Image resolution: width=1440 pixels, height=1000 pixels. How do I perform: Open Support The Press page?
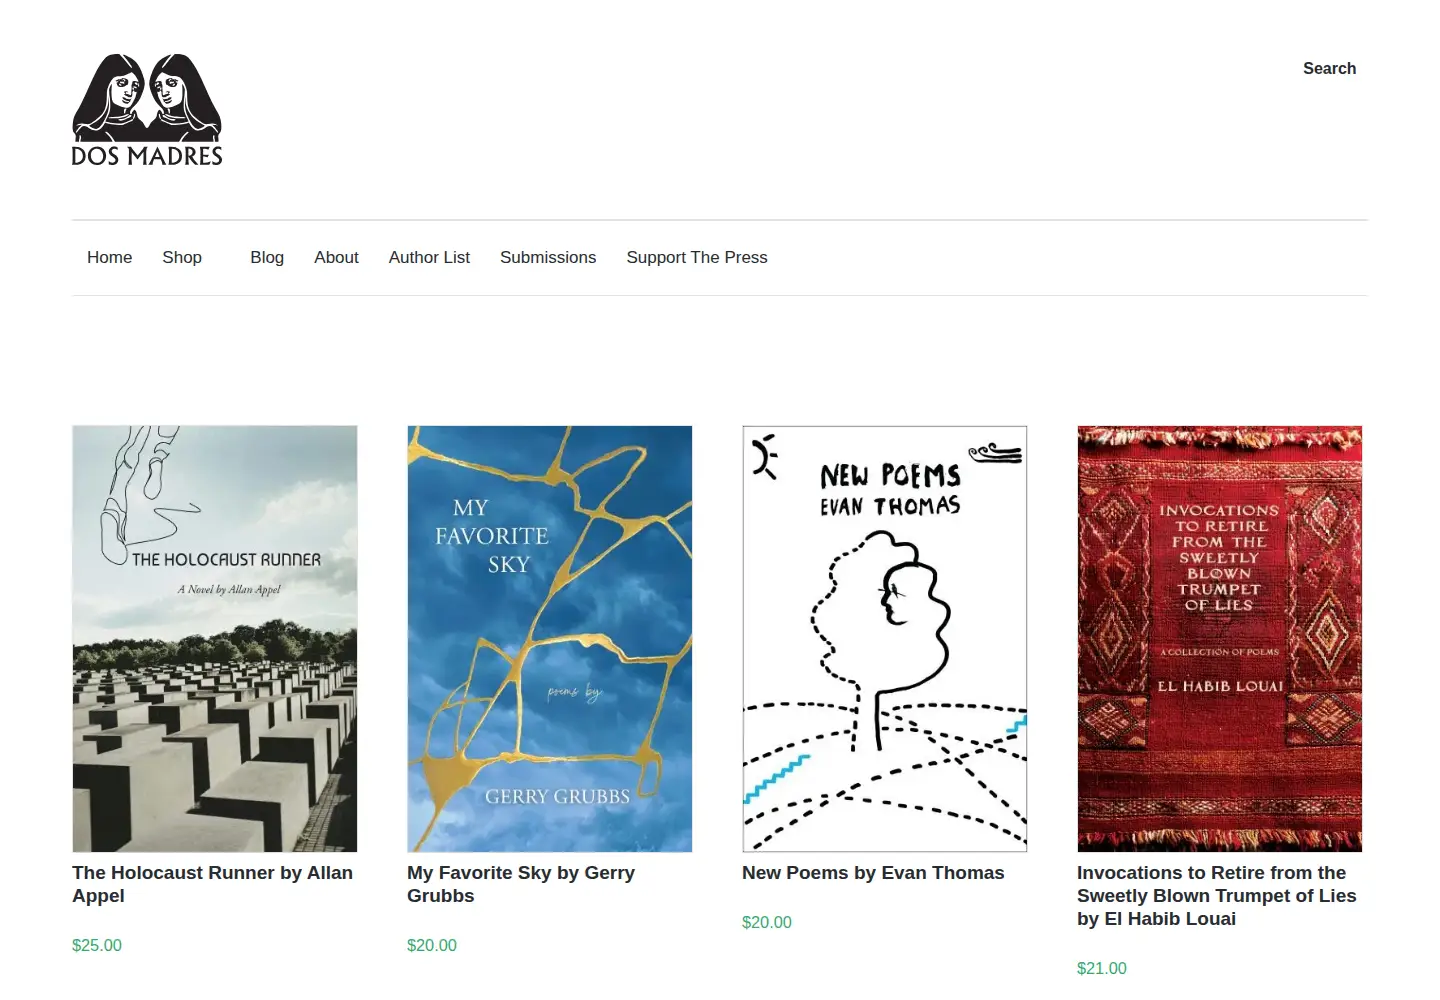[x=697, y=257]
